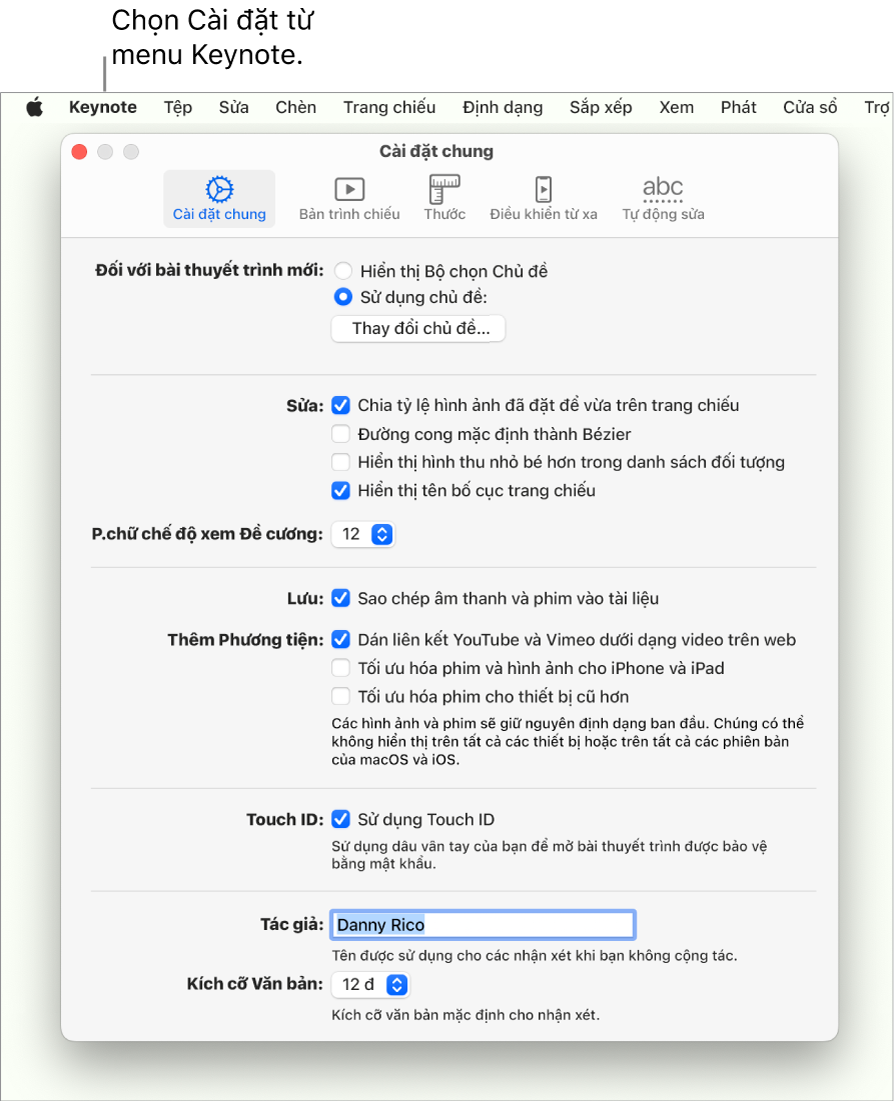Open the Thước rulers settings
Screen dimensions: 894x1101
[445, 199]
